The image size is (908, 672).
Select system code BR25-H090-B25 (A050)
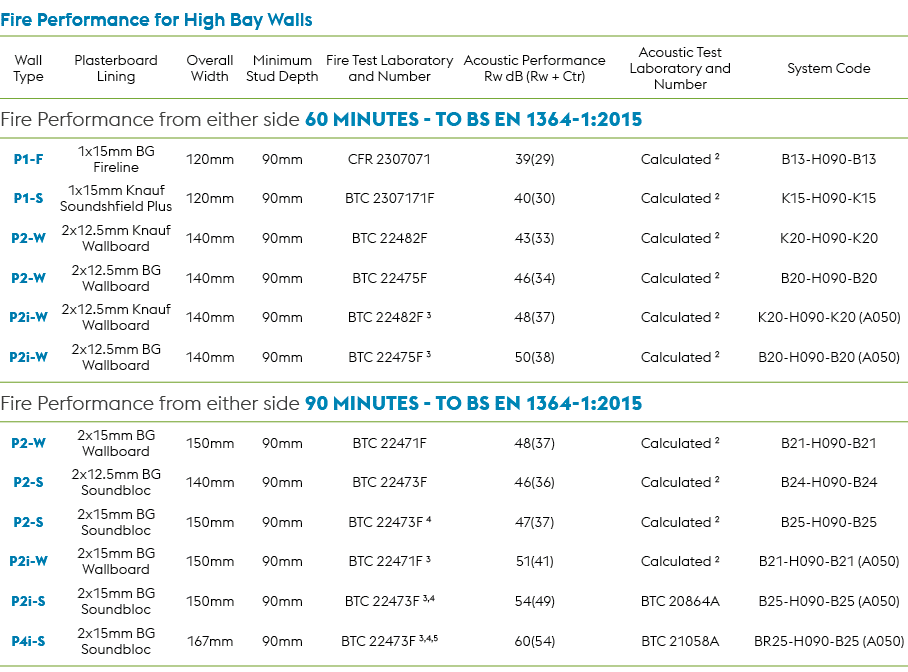tap(828, 641)
